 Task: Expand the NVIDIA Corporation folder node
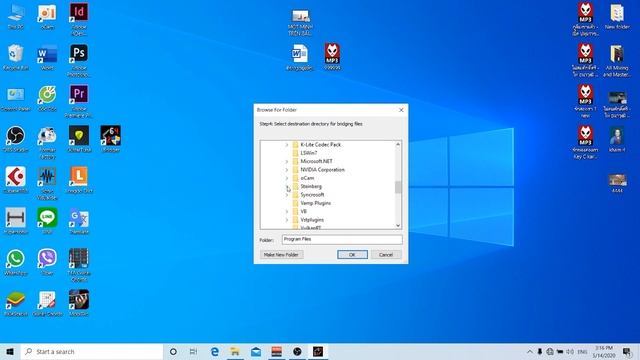287,170
